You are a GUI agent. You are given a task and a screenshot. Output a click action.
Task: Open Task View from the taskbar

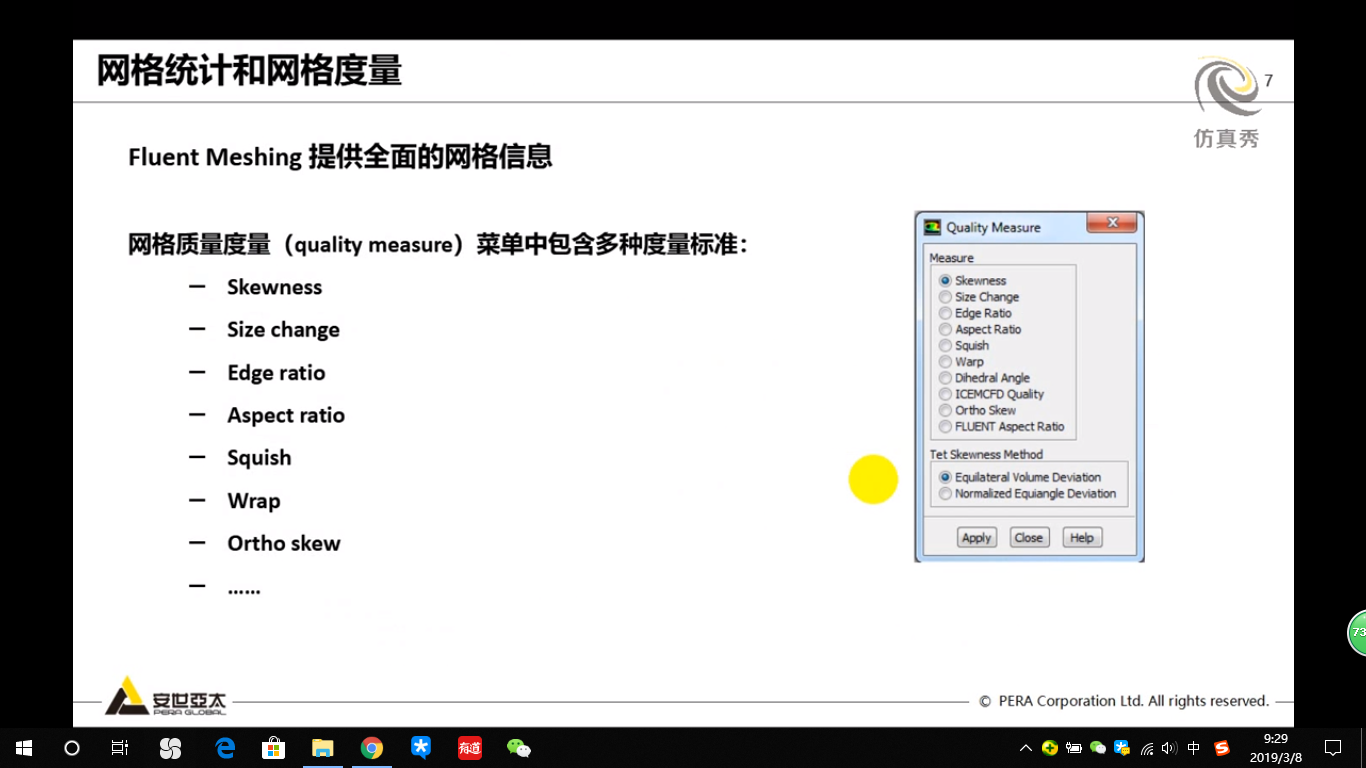pos(119,747)
